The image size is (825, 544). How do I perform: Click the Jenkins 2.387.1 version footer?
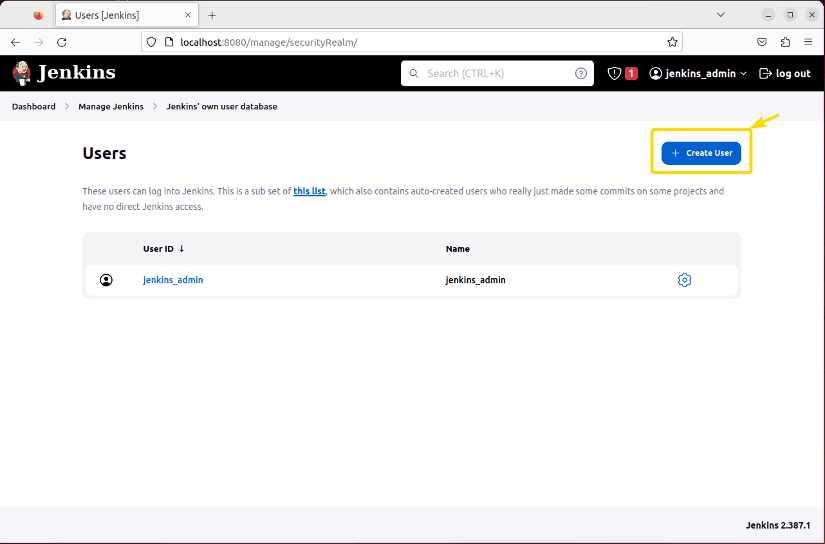[778, 525]
